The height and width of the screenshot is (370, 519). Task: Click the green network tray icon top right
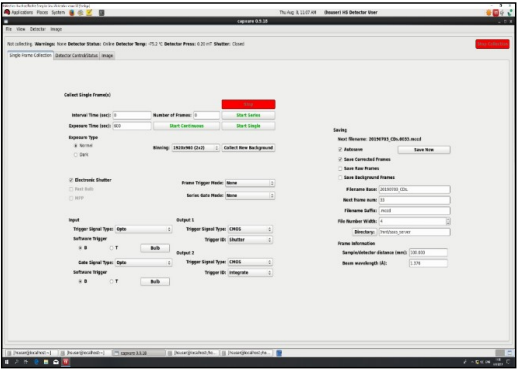click(510, 13)
